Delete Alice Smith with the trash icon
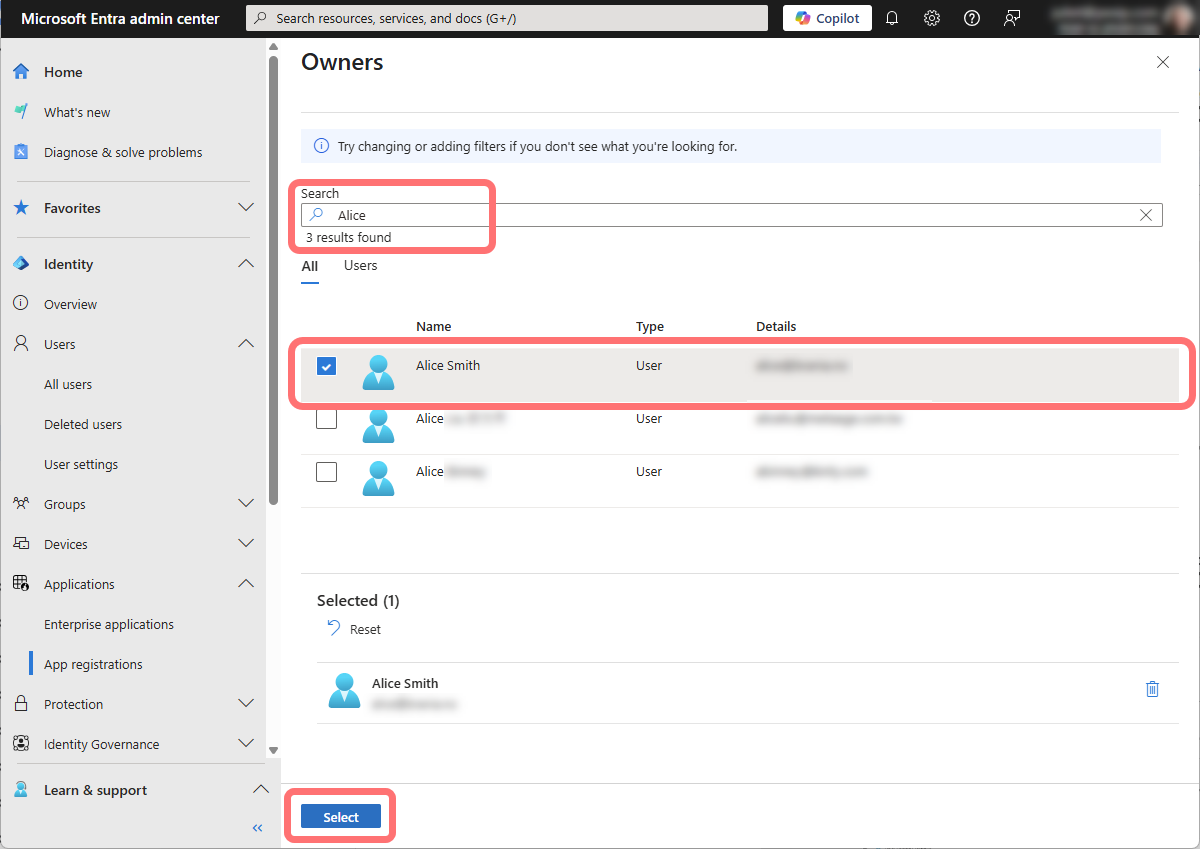Image resolution: width=1200 pixels, height=849 pixels. (x=1152, y=689)
